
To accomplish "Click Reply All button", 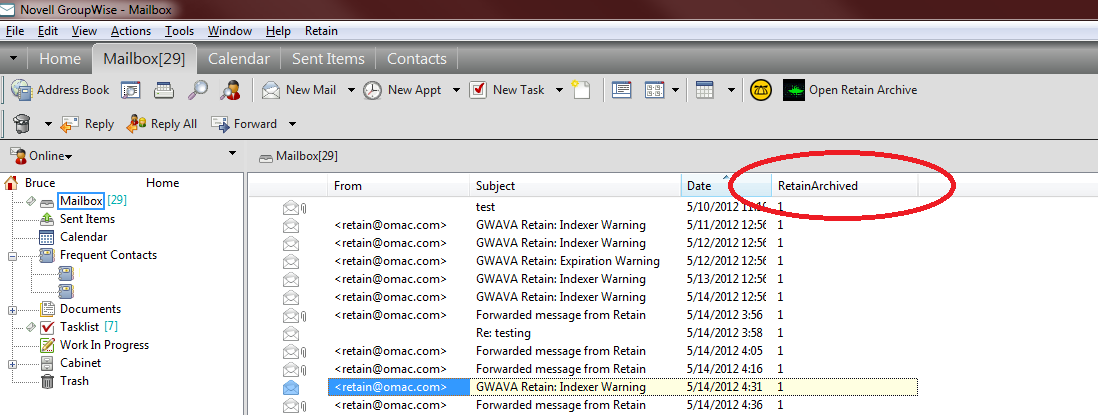I will [x=162, y=124].
